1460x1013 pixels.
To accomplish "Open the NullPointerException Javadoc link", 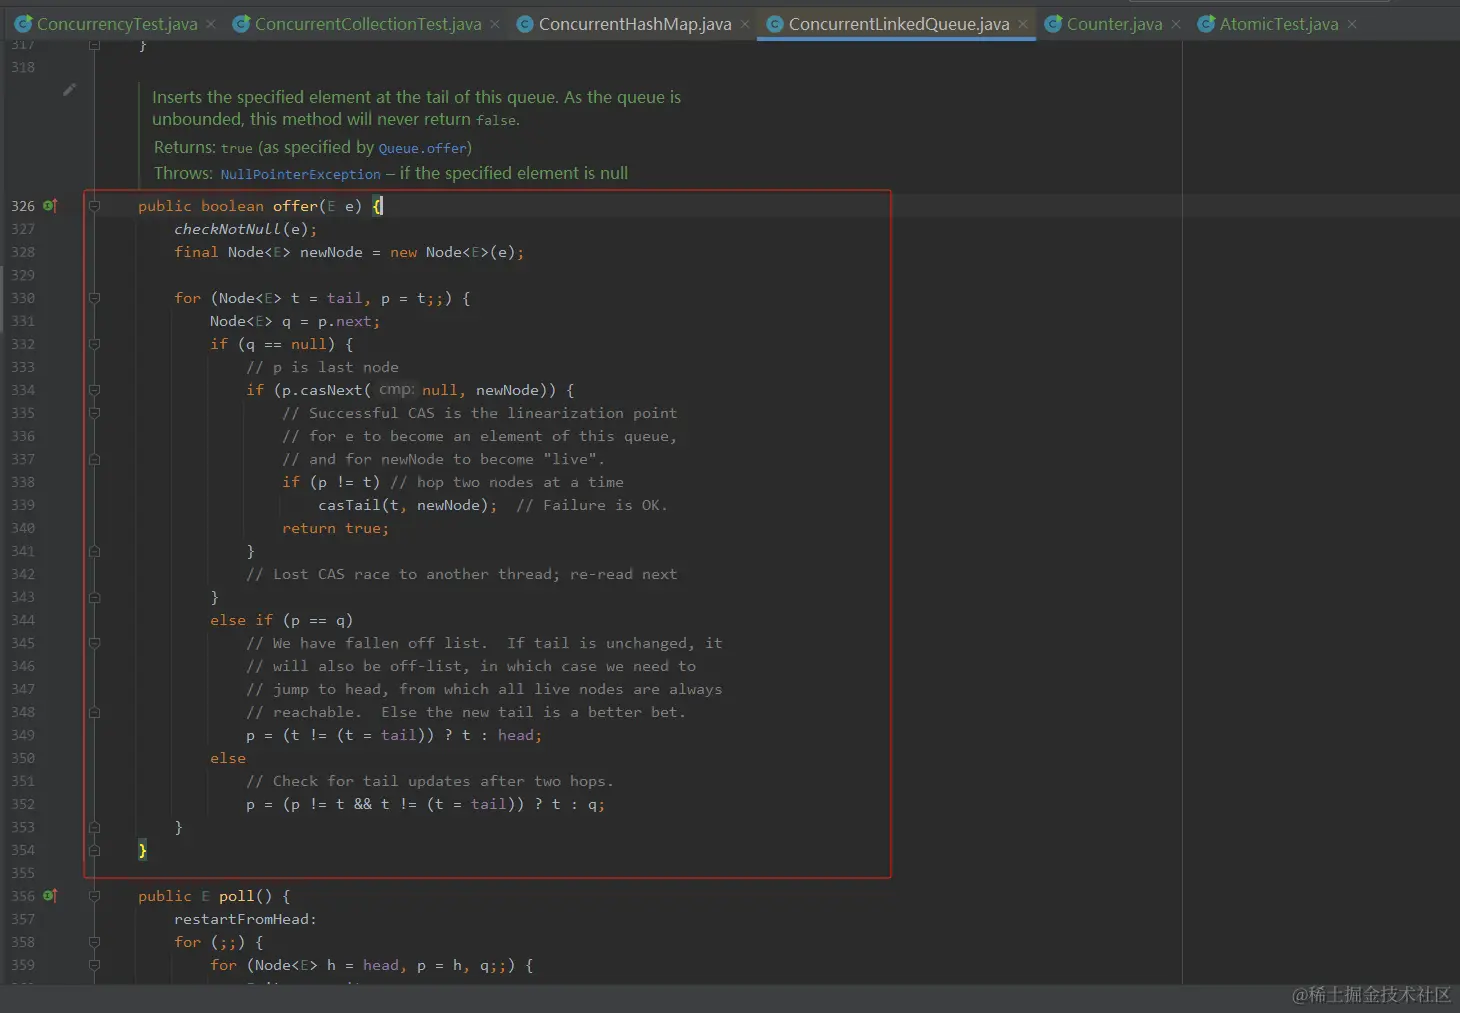I will coord(300,174).
